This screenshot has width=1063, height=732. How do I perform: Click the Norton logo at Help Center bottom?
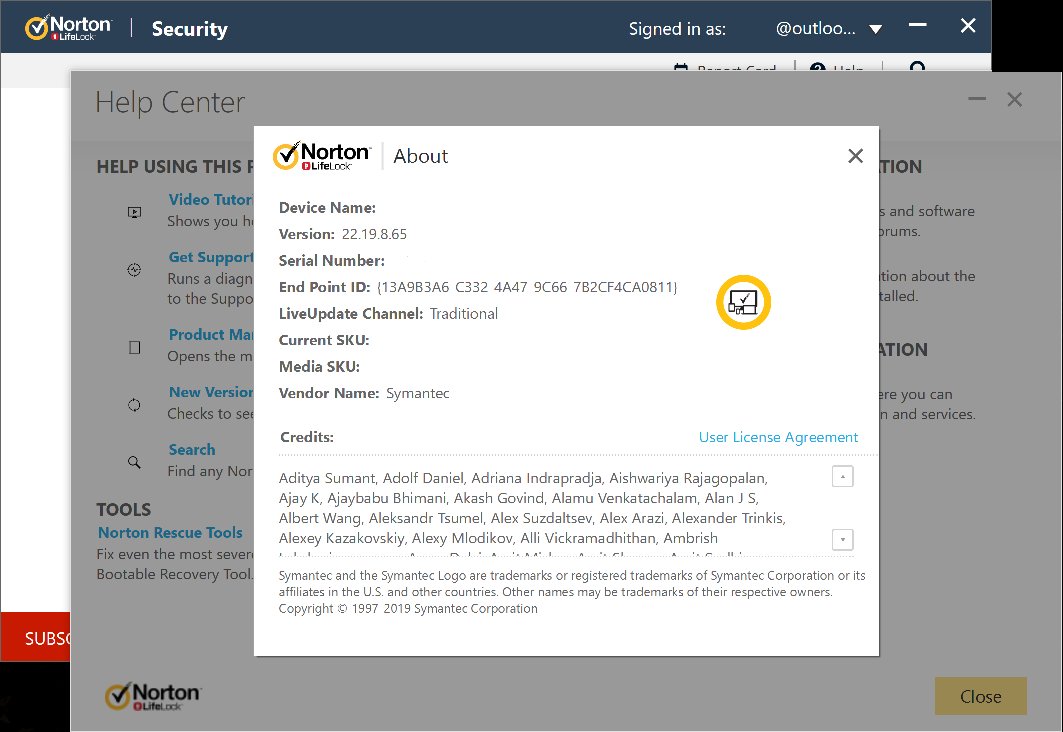tap(153, 697)
